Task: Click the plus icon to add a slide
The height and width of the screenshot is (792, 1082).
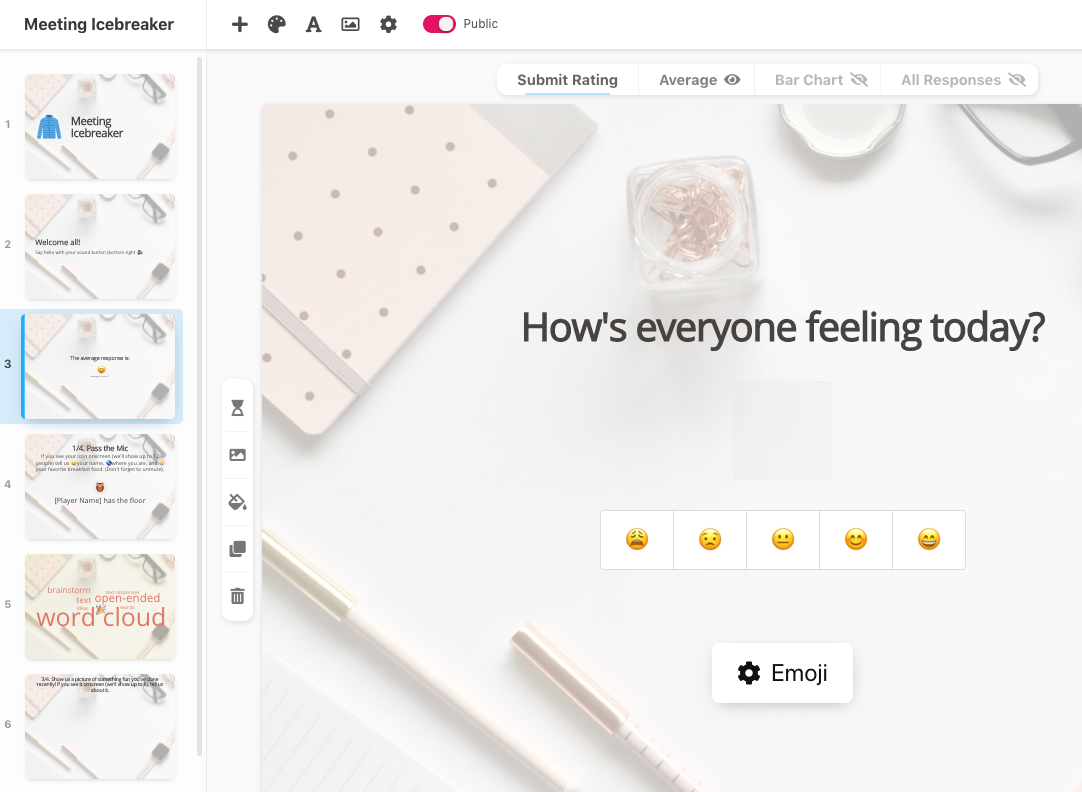Action: pyautogui.click(x=239, y=24)
